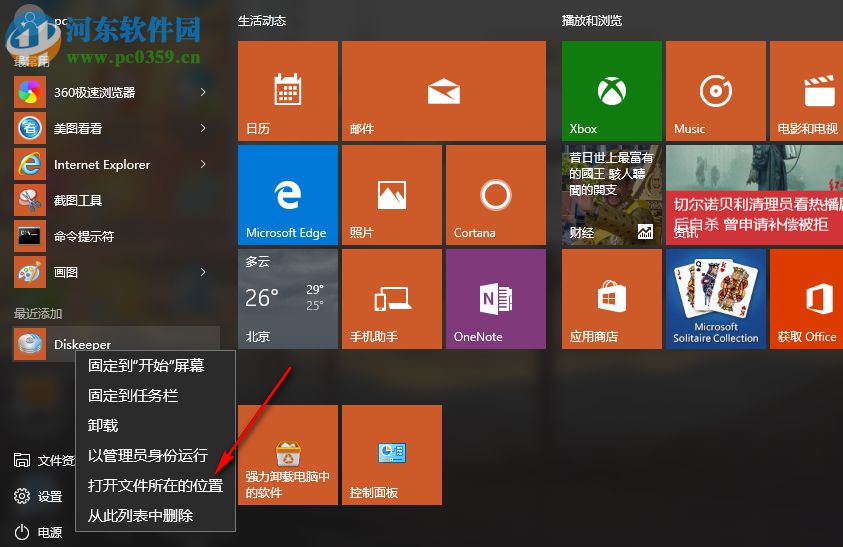Click 打开文件所在的位置 menu entry

155,486
